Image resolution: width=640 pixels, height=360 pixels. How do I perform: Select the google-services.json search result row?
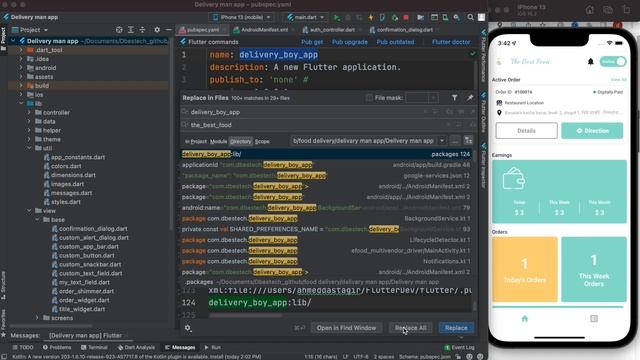point(327,176)
